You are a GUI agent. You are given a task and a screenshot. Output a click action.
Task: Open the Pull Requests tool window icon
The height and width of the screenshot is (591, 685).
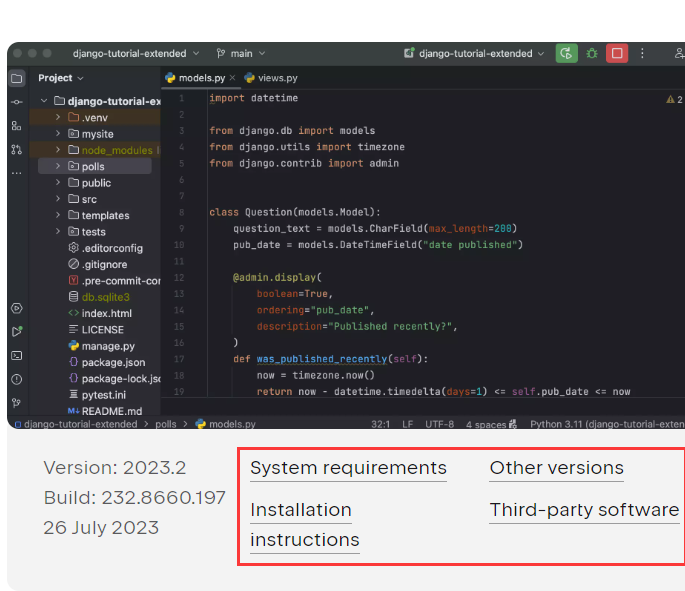17,149
